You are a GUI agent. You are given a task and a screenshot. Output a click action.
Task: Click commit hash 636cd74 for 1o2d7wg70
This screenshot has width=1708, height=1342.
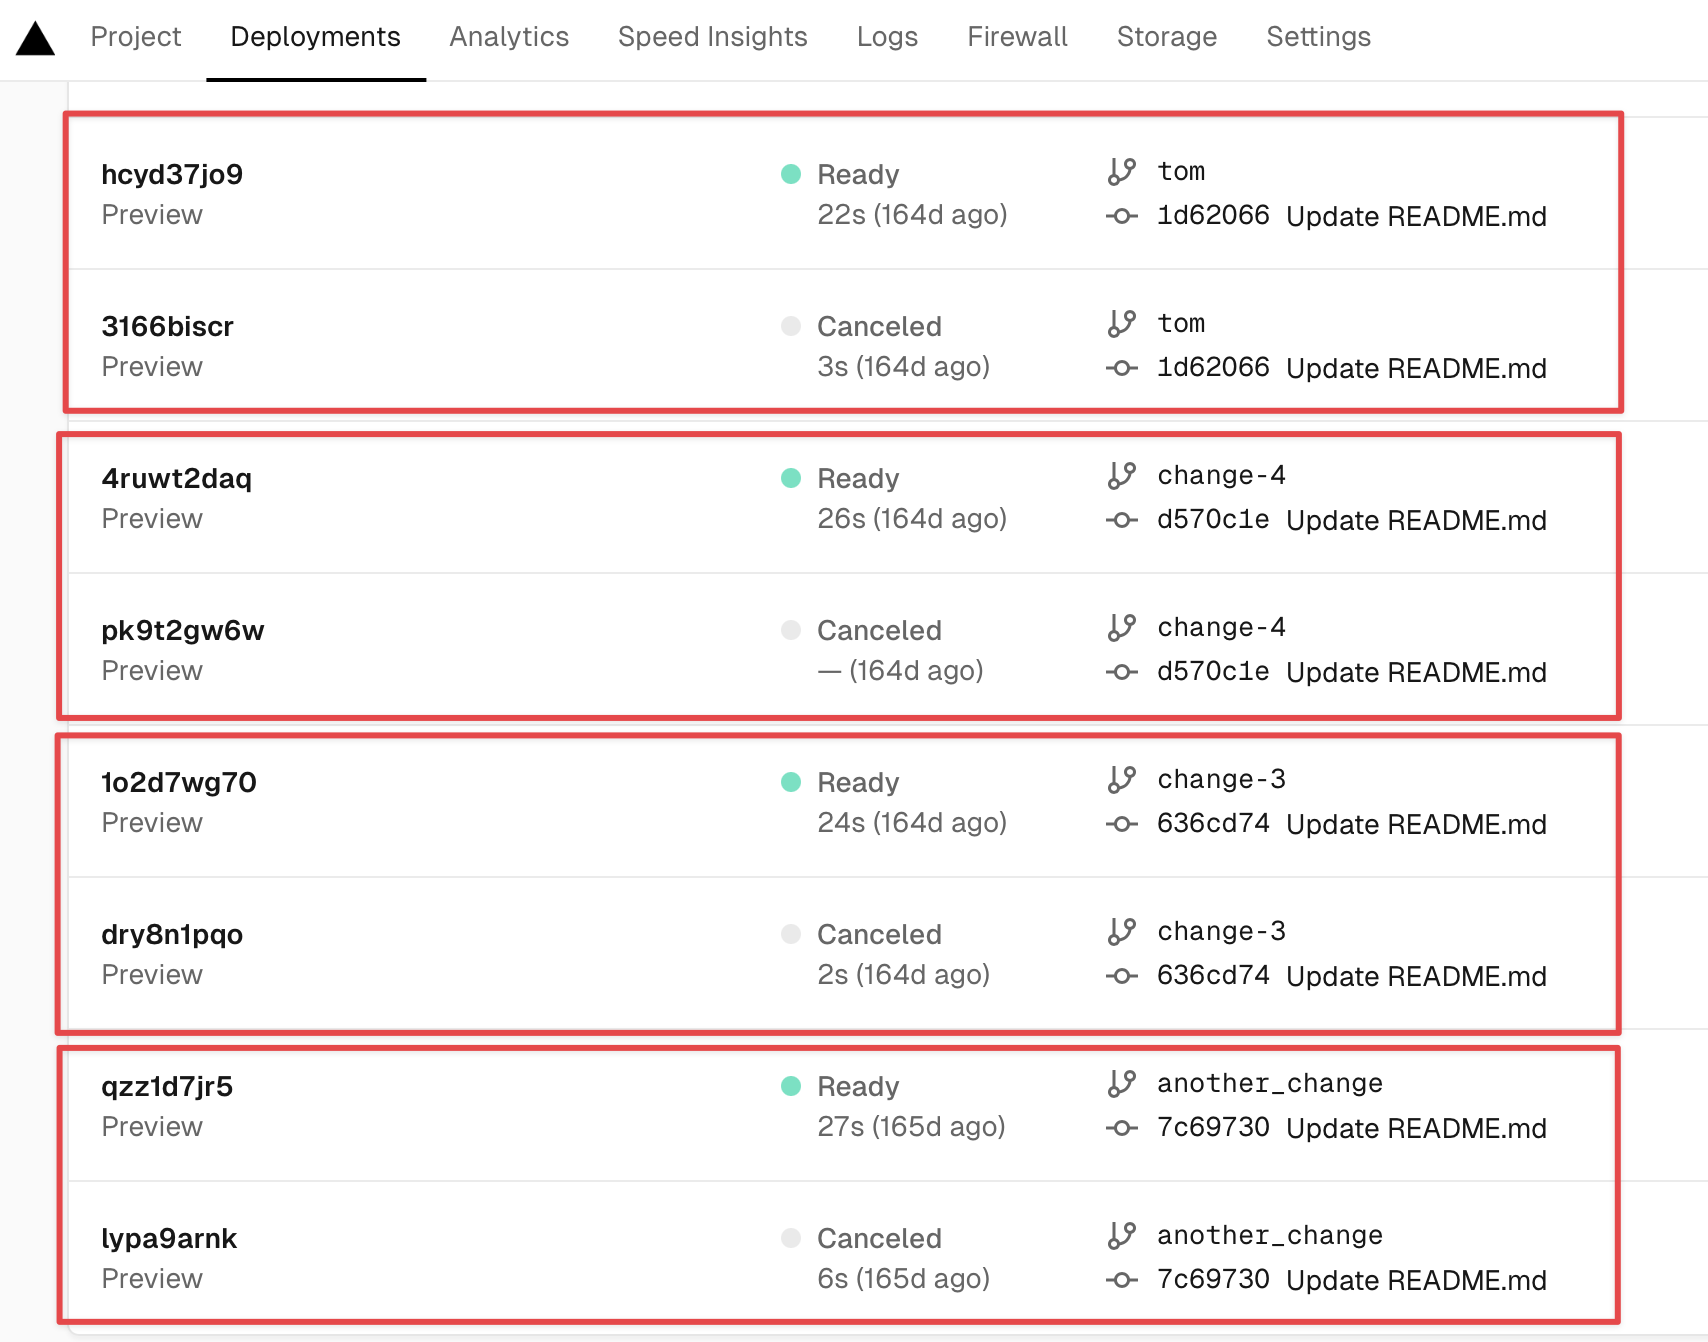coord(1212,824)
